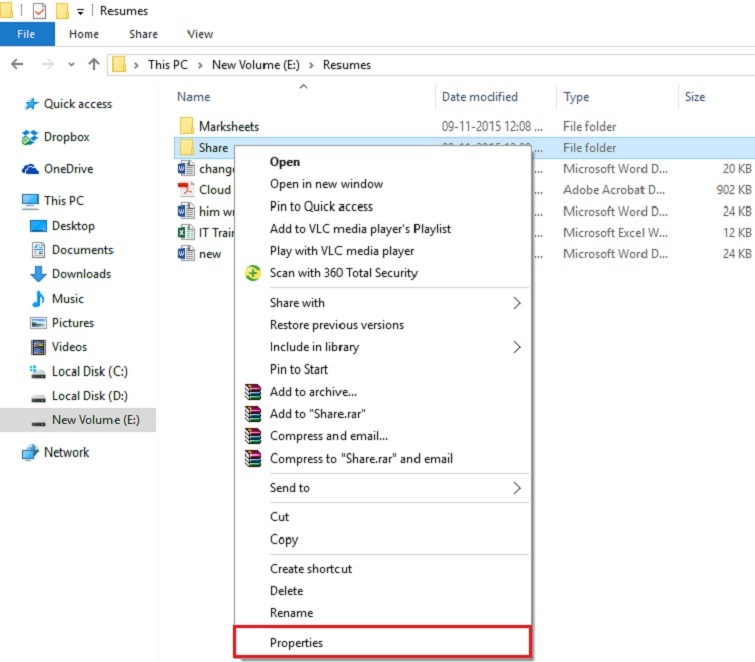Open the Quick Access Toolbar dropdown arrow
This screenshot has height=662, width=755.
80,11
